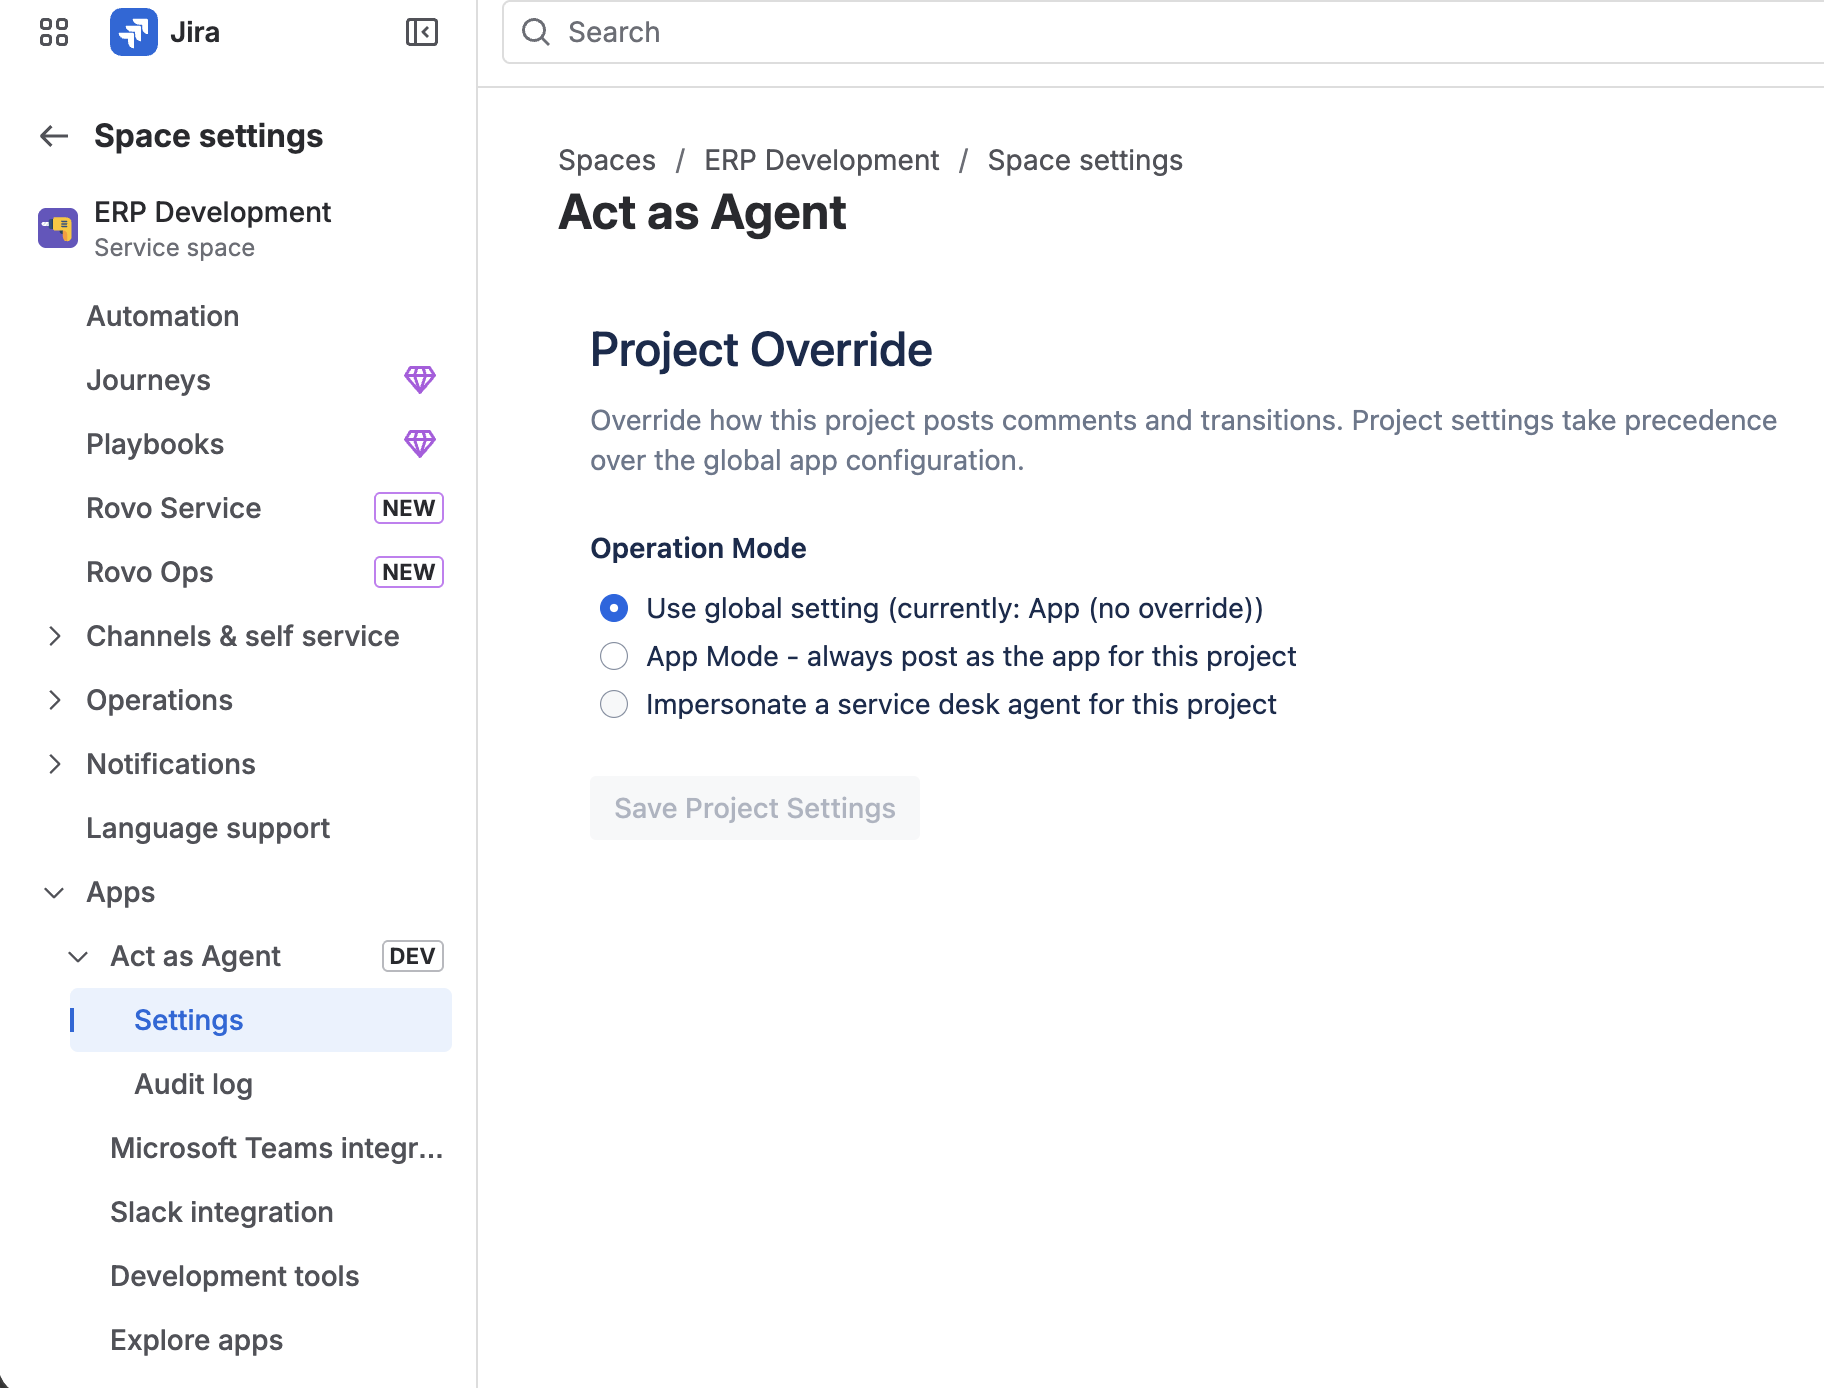Image resolution: width=1824 pixels, height=1388 pixels.
Task: Click the premium diamond icon next to Playbooks
Action: coord(420,444)
